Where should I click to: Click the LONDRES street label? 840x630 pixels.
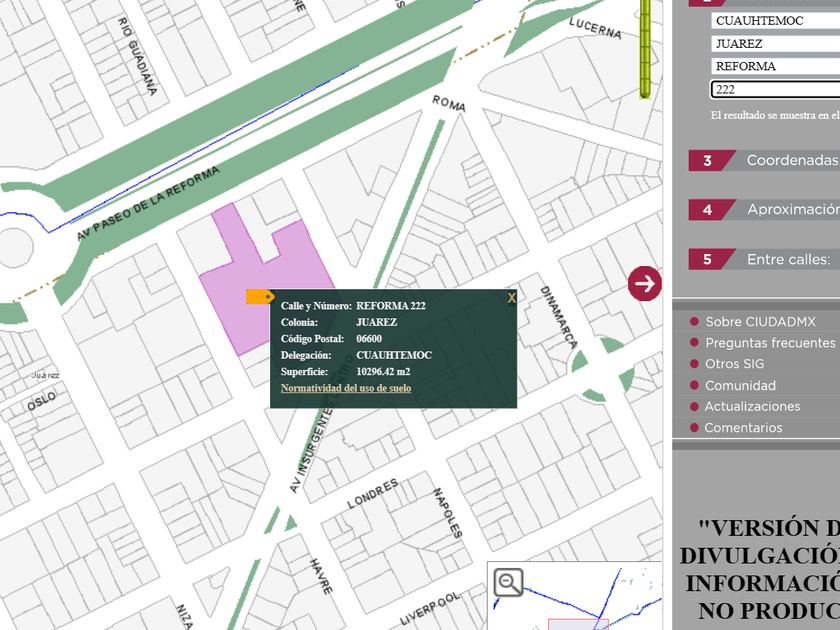[x=372, y=493]
